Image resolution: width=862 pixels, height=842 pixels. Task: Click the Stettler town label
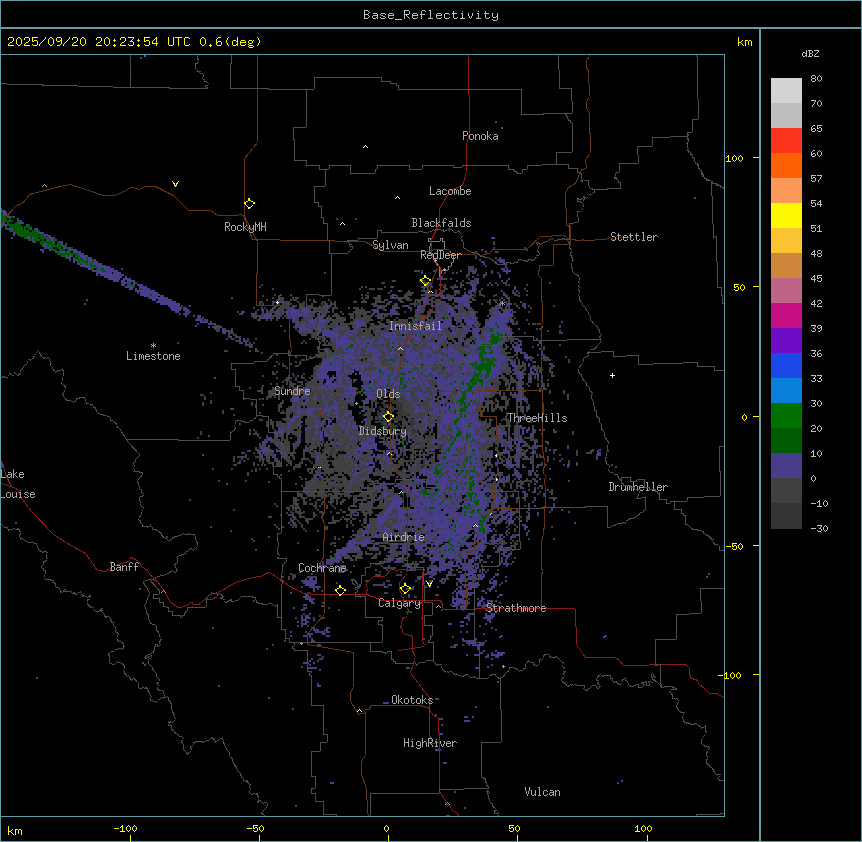pos(634,237)
